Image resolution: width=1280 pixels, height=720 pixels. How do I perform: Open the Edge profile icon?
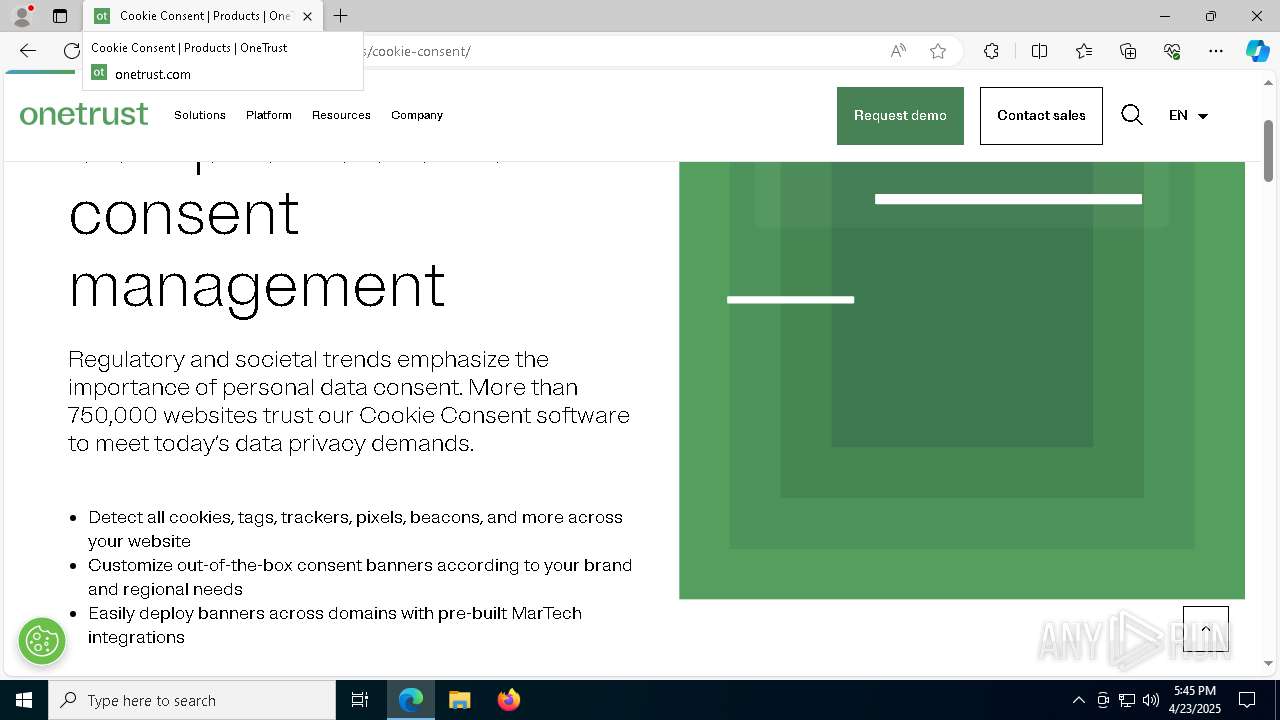pos(22,16)
